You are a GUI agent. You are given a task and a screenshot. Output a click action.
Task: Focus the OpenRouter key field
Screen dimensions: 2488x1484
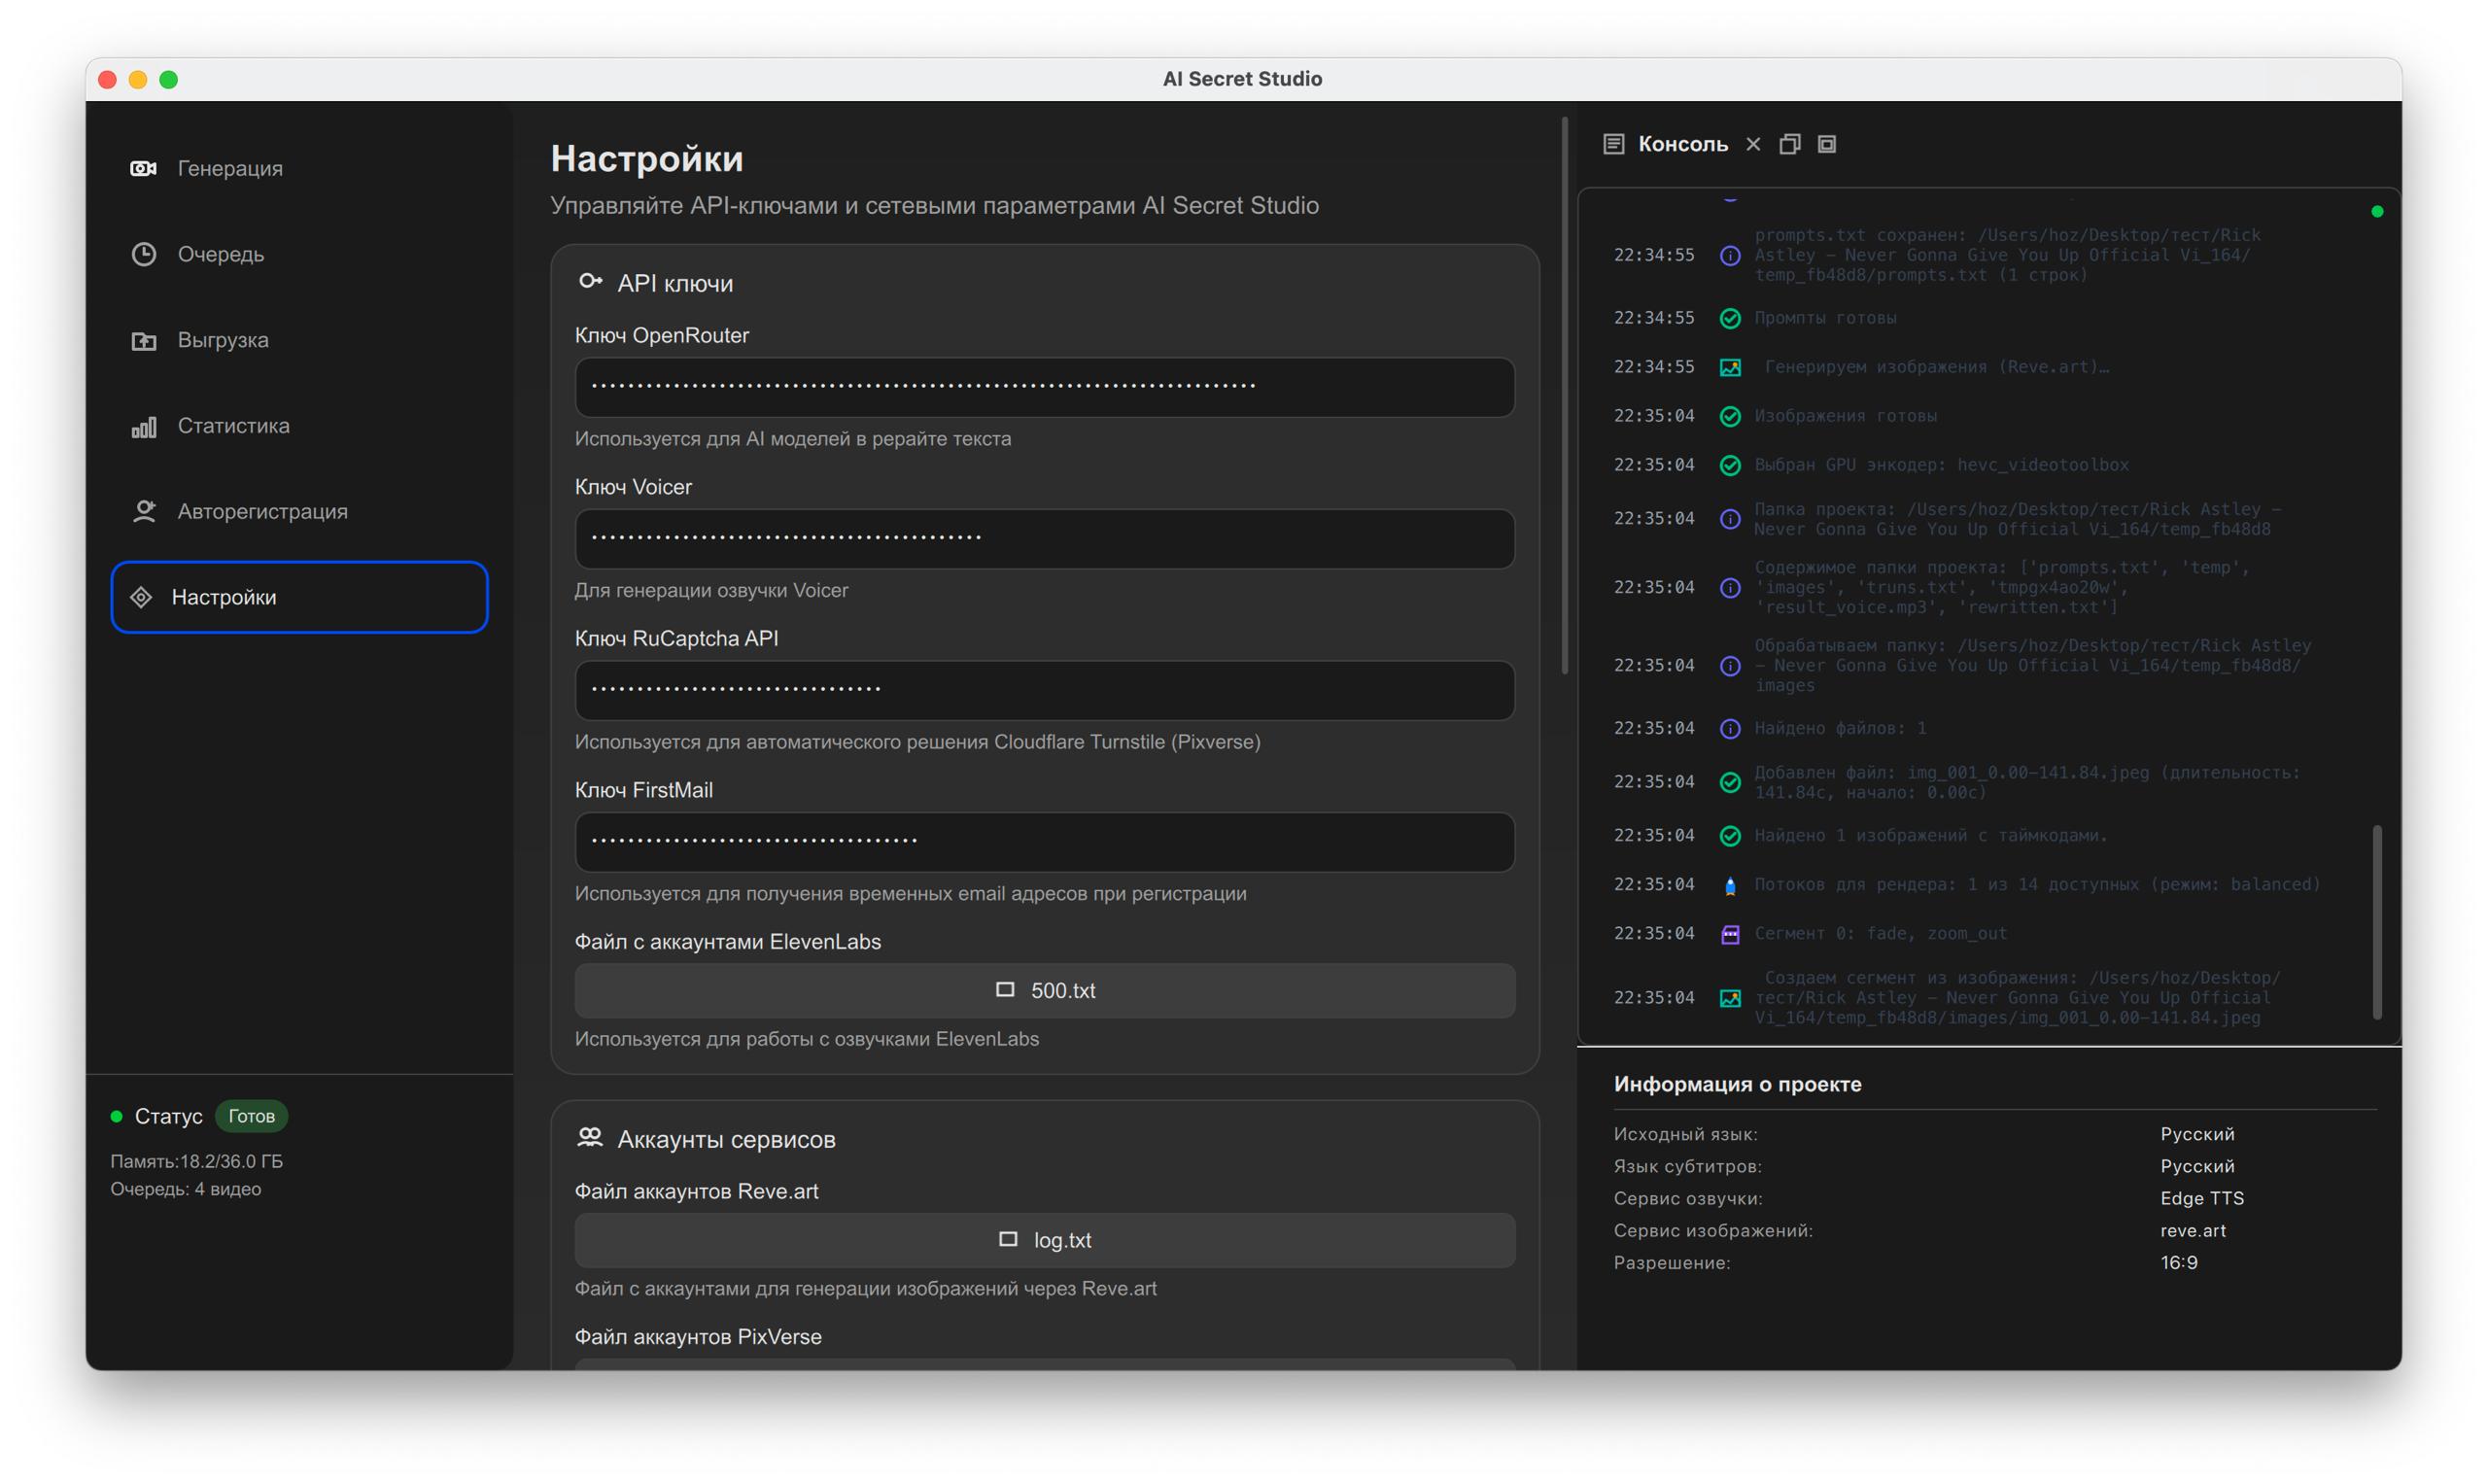(1044, 387)
